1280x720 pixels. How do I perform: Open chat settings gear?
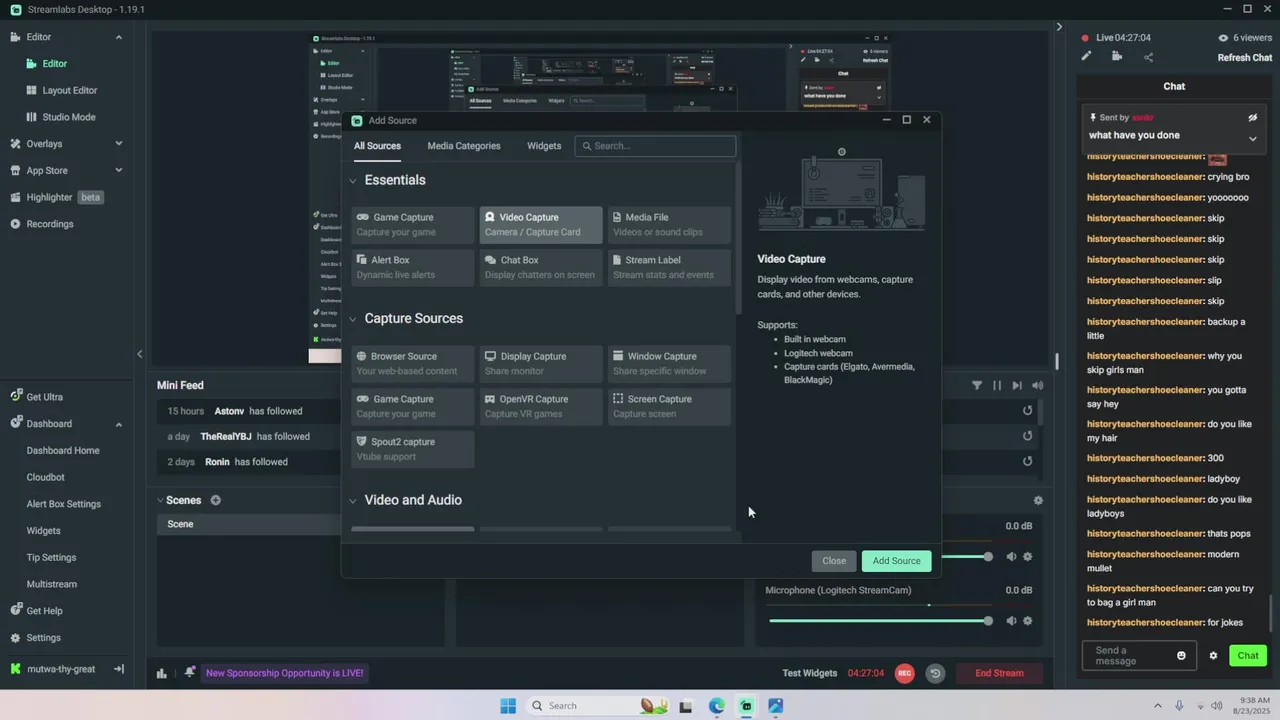click(1213, 656)
